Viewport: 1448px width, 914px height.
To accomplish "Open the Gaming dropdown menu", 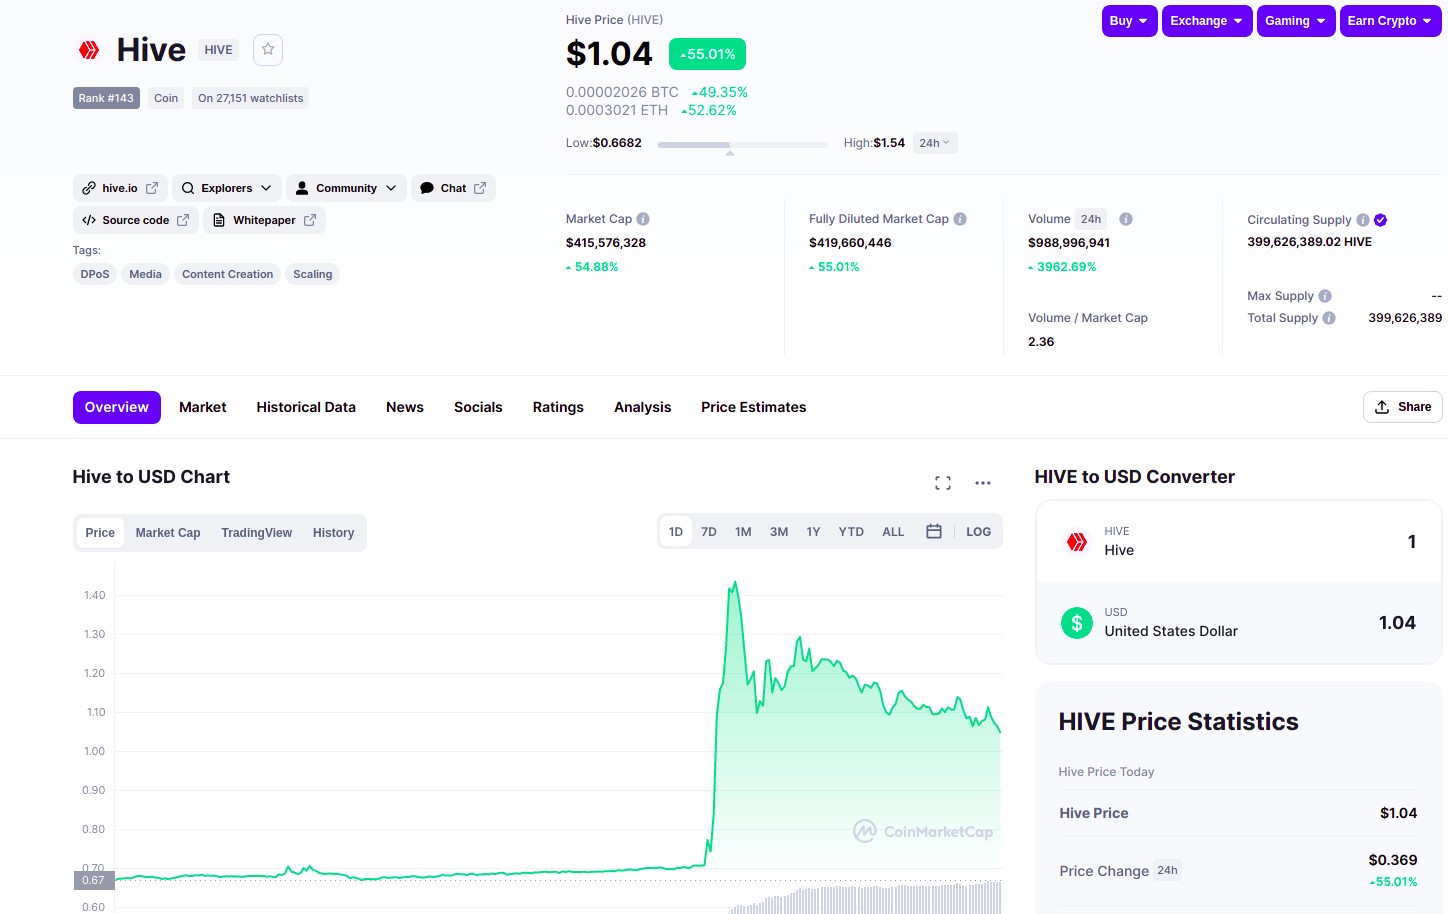I will click(x=1296, y=21).
